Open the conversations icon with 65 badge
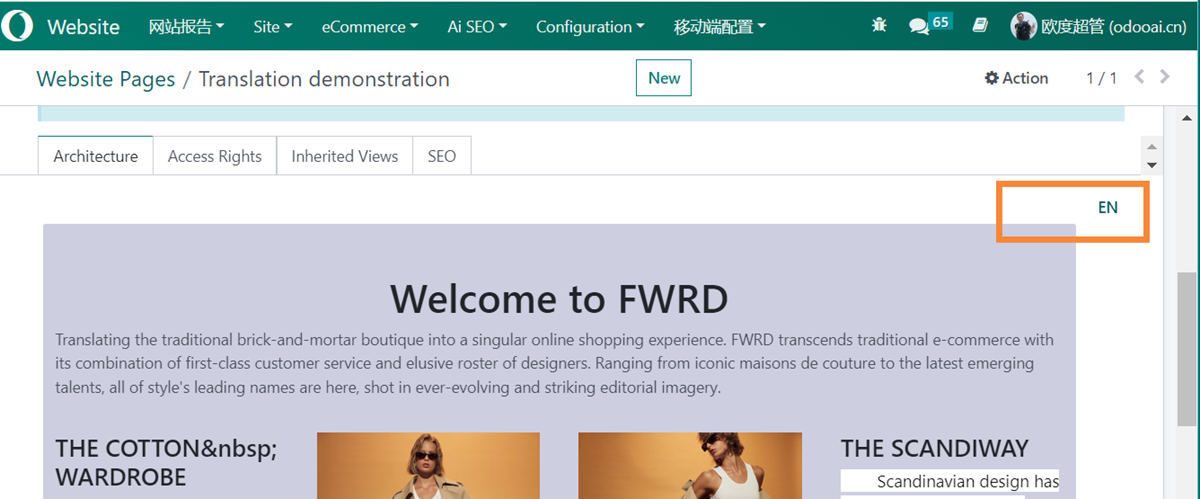The width and height of the screenshot is (1200, 499). tap(929, 25)
